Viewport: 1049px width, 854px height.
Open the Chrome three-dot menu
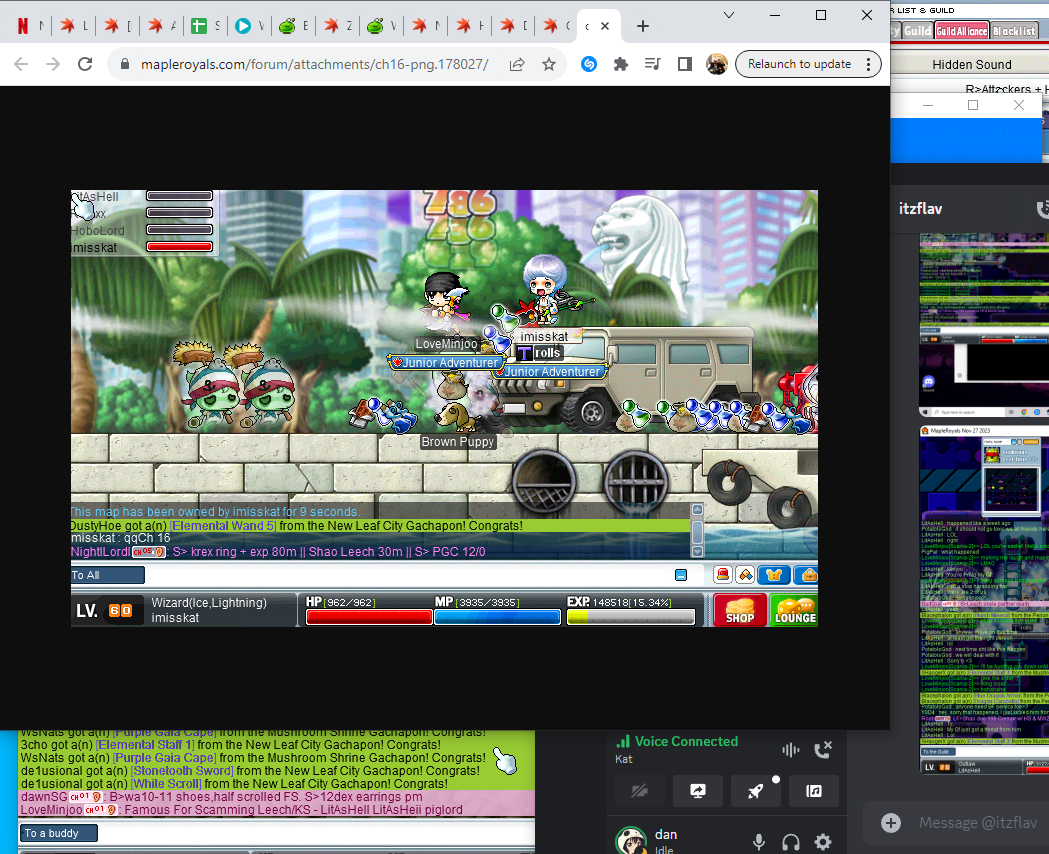click(869, 64)
